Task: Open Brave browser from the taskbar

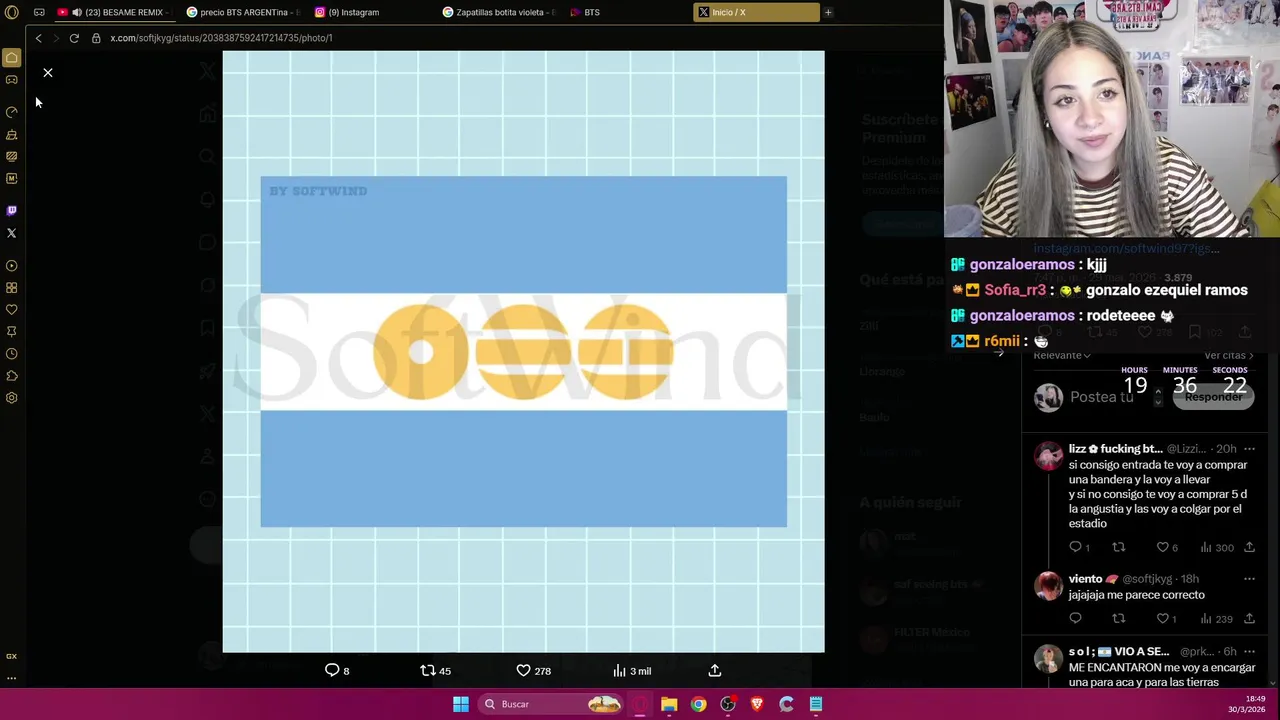Action: [x=757, y=704]
